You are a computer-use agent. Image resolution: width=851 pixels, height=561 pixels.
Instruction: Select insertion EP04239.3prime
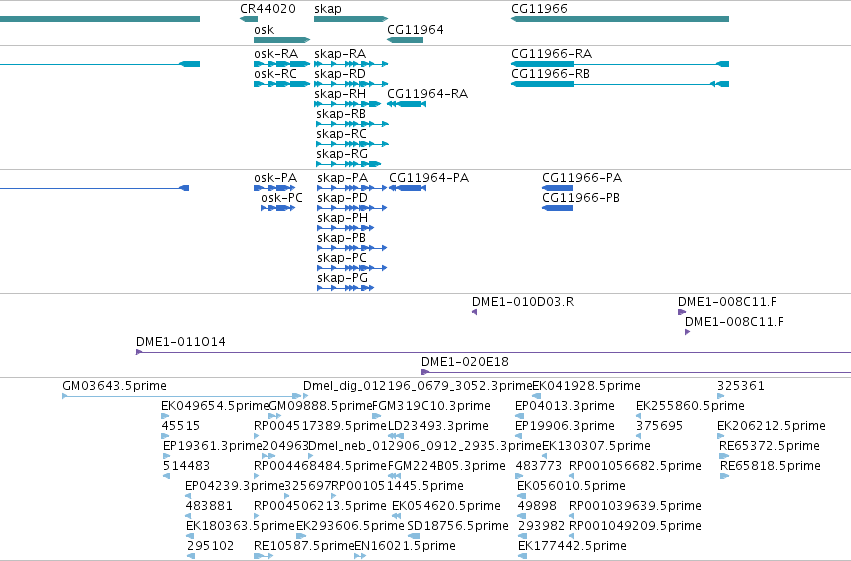[x=188, y=496]
